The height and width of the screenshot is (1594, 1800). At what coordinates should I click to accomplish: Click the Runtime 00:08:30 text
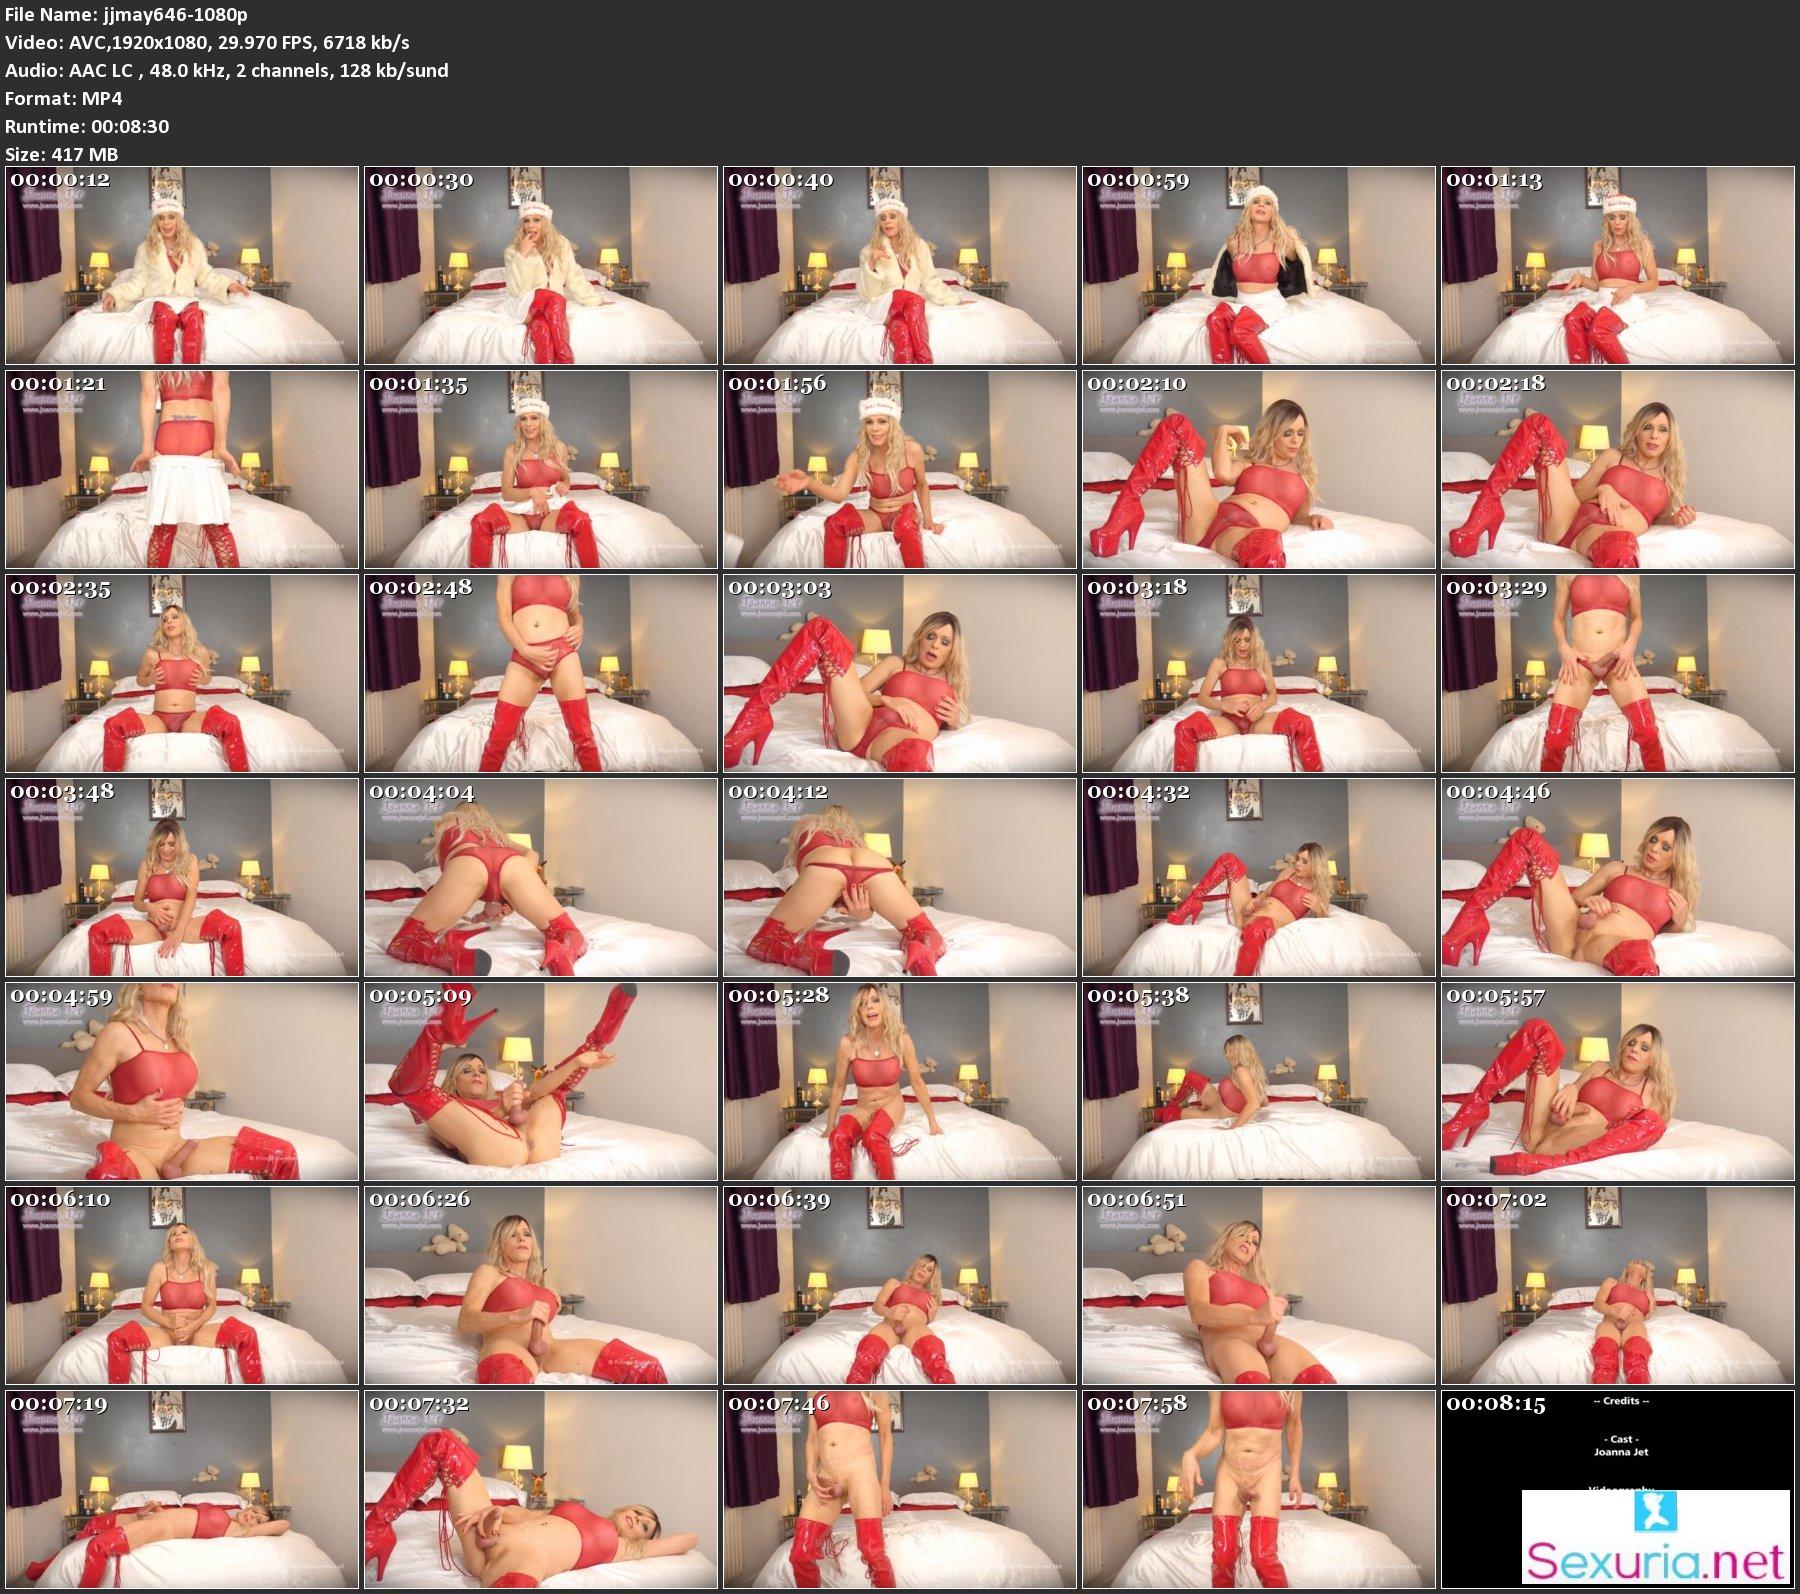pos(87,126)
